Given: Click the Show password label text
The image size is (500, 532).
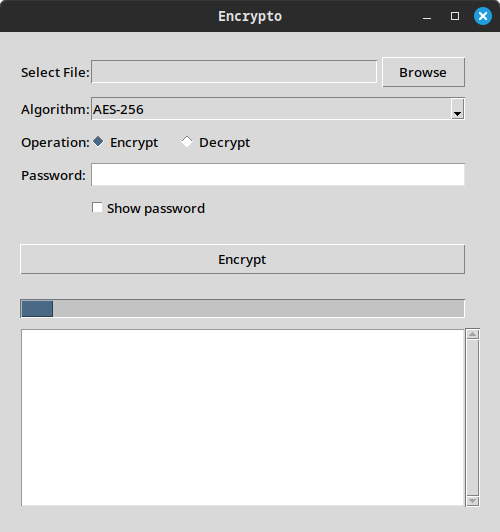Looking at the screenshot, I should 156,208.
